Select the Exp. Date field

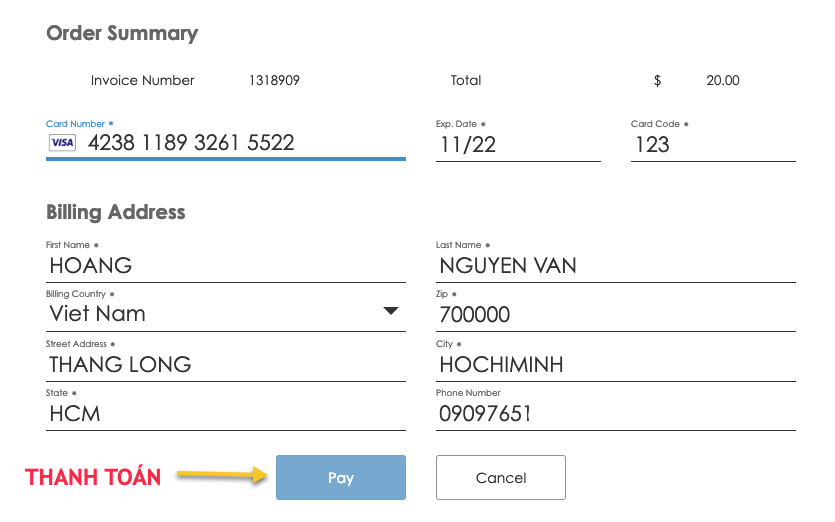tap(518, 145)
